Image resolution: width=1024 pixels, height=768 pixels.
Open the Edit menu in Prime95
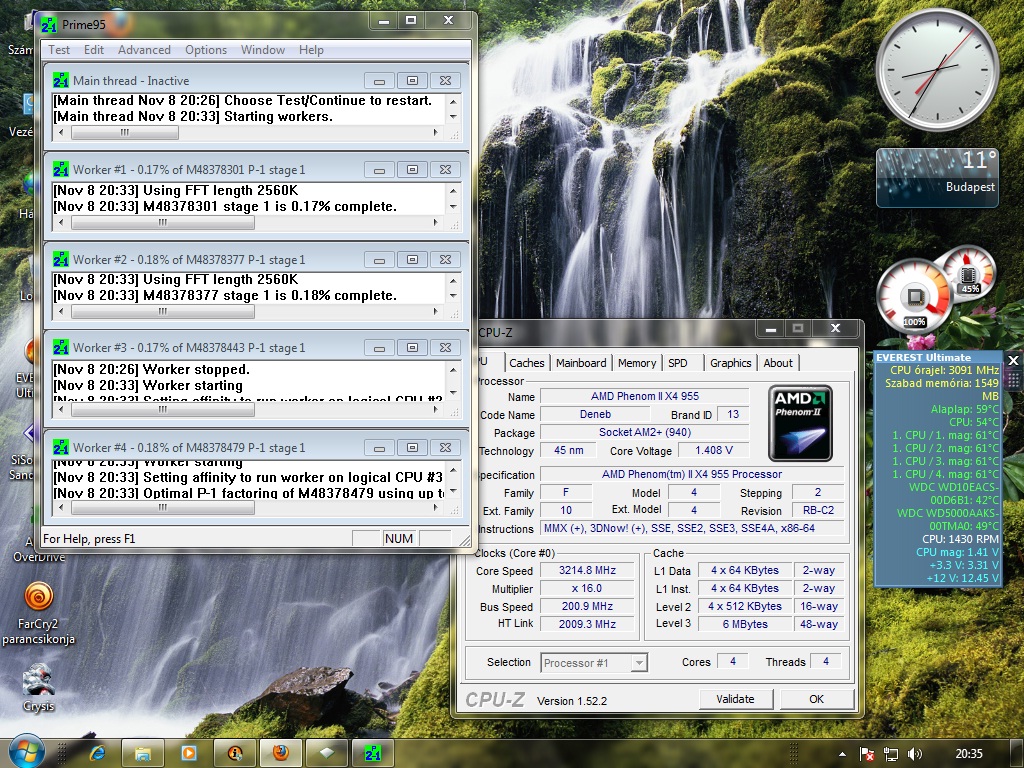point(93,50)
